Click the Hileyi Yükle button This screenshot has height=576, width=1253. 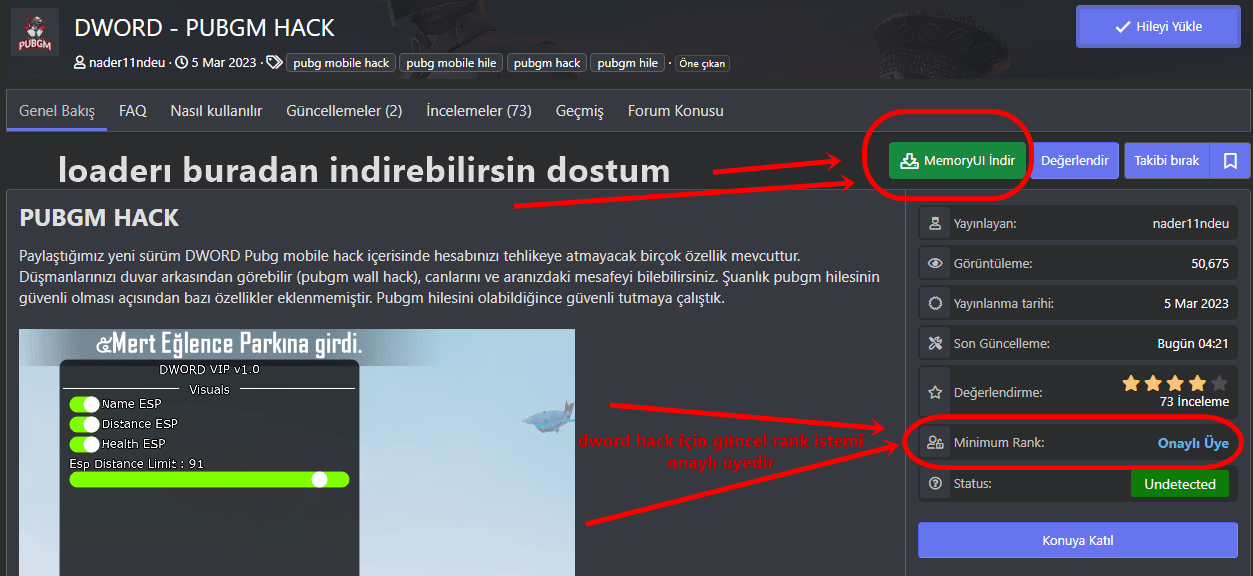(1158, 26)
